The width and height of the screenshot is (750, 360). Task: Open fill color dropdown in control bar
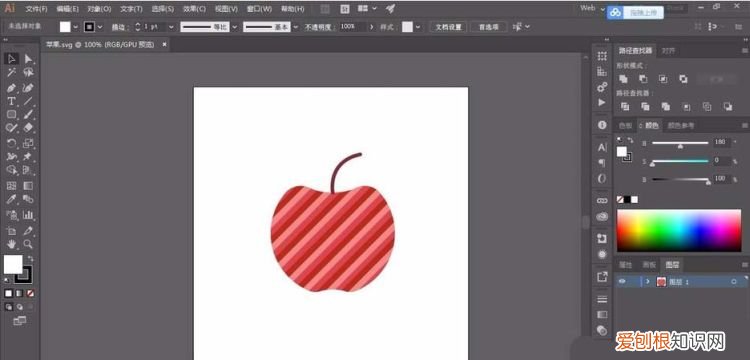click(76, 27)
